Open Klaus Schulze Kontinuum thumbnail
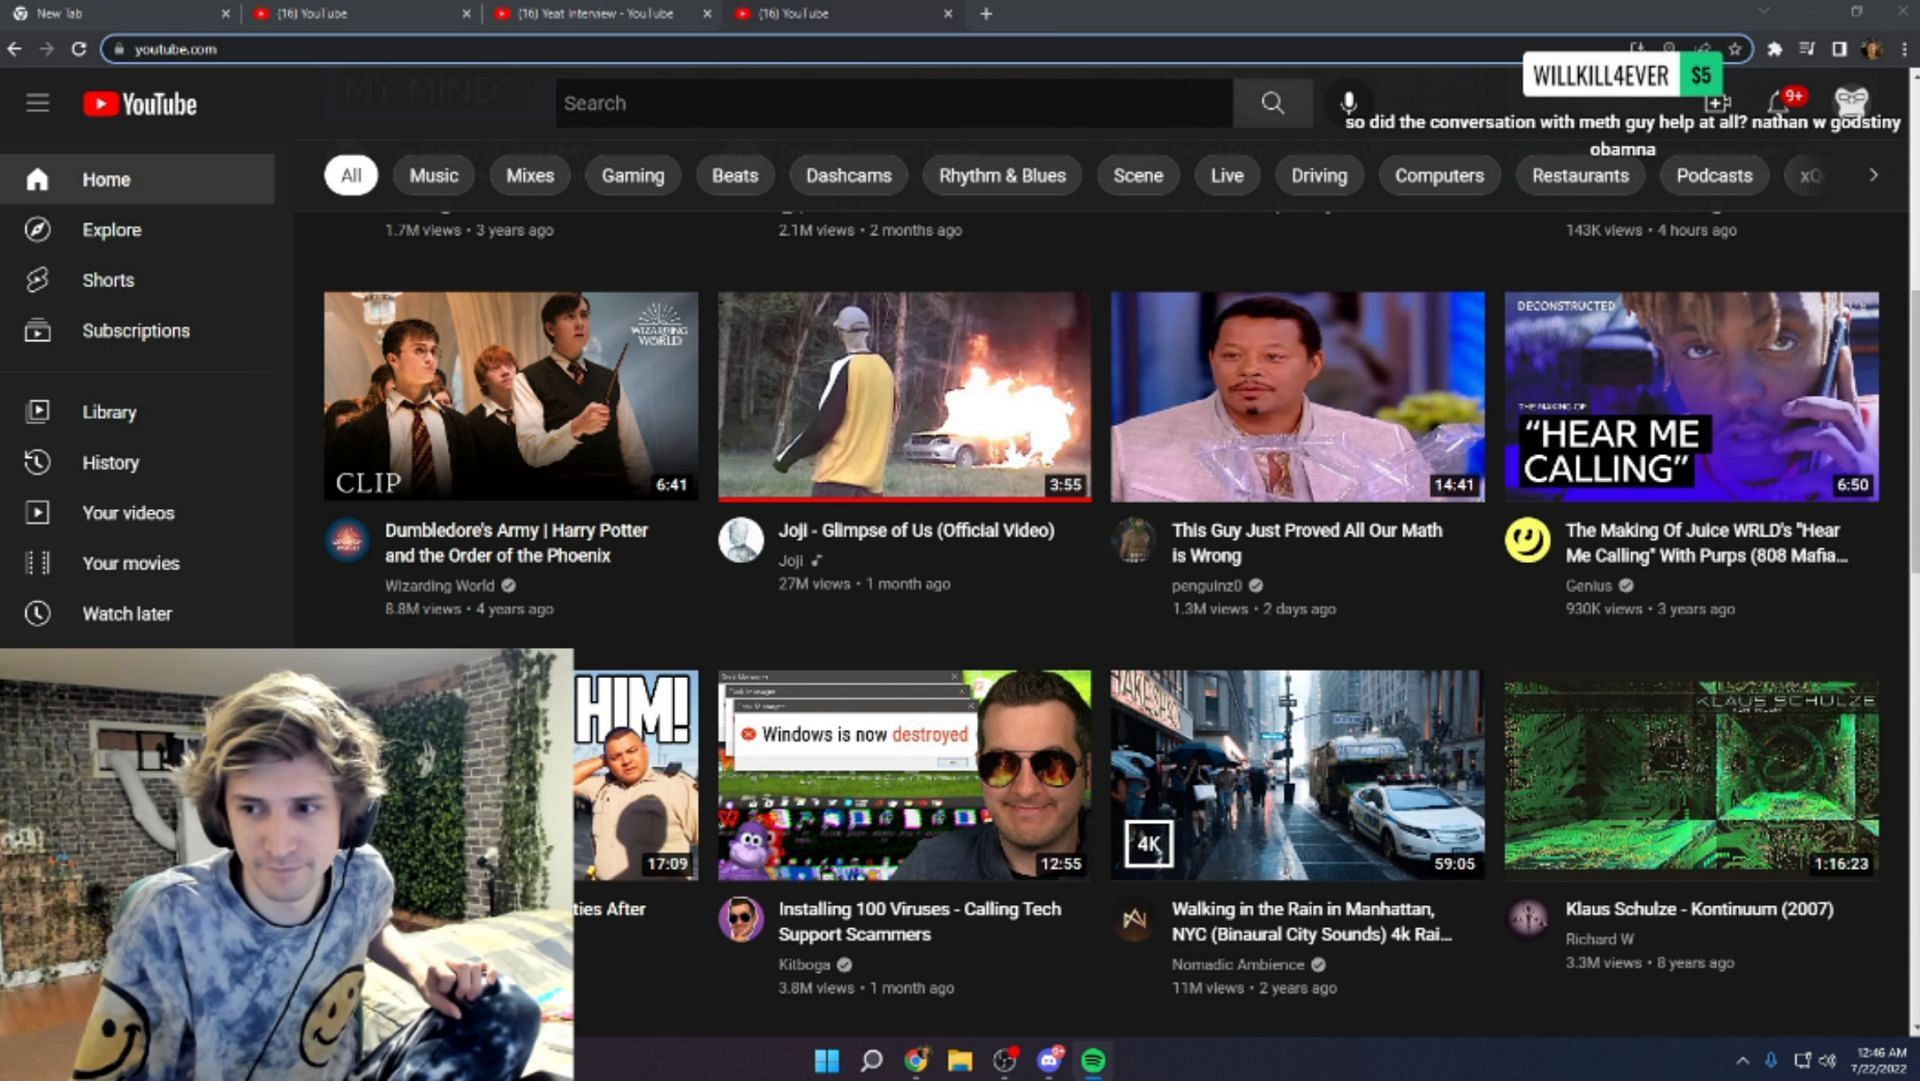The width and height of the screenshot is (1920, 1081). 1691,775
